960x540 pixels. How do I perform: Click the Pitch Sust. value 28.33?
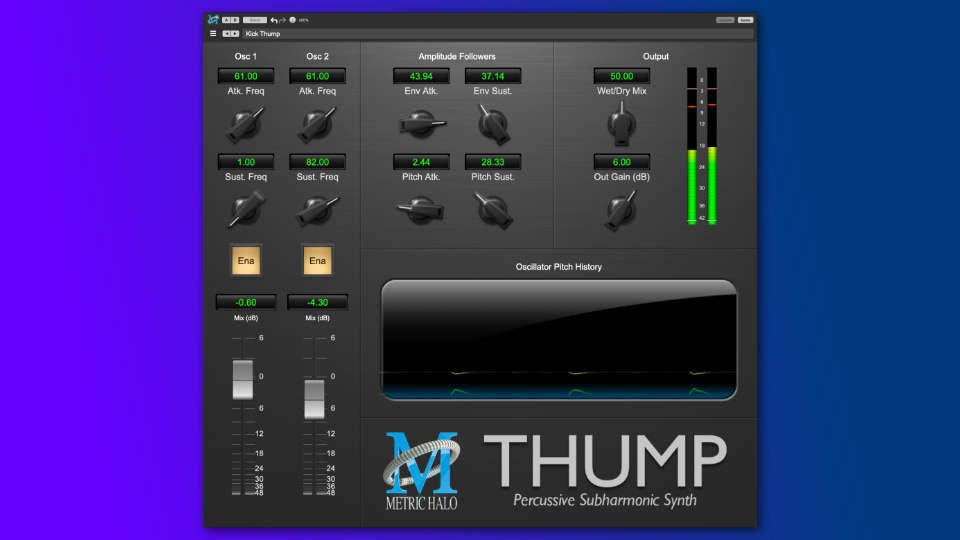492,162
